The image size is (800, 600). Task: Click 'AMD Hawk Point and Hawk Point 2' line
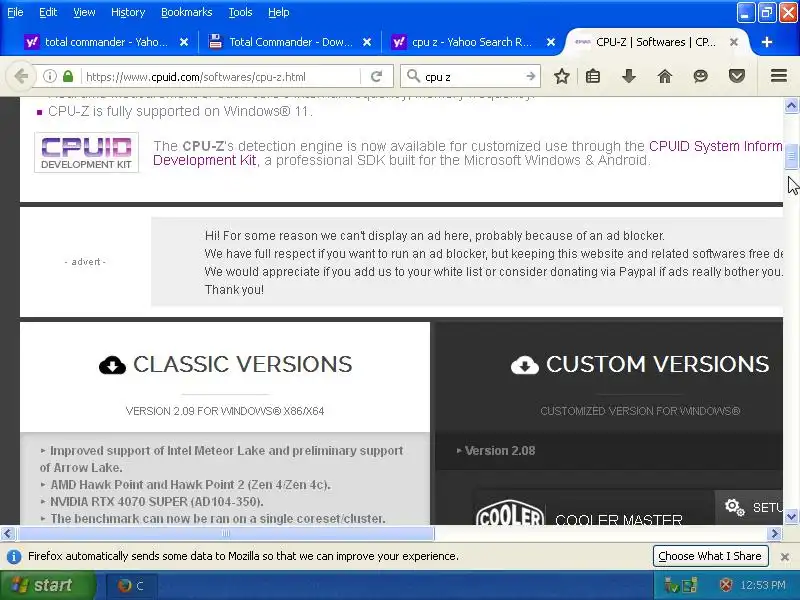[190, 485]
